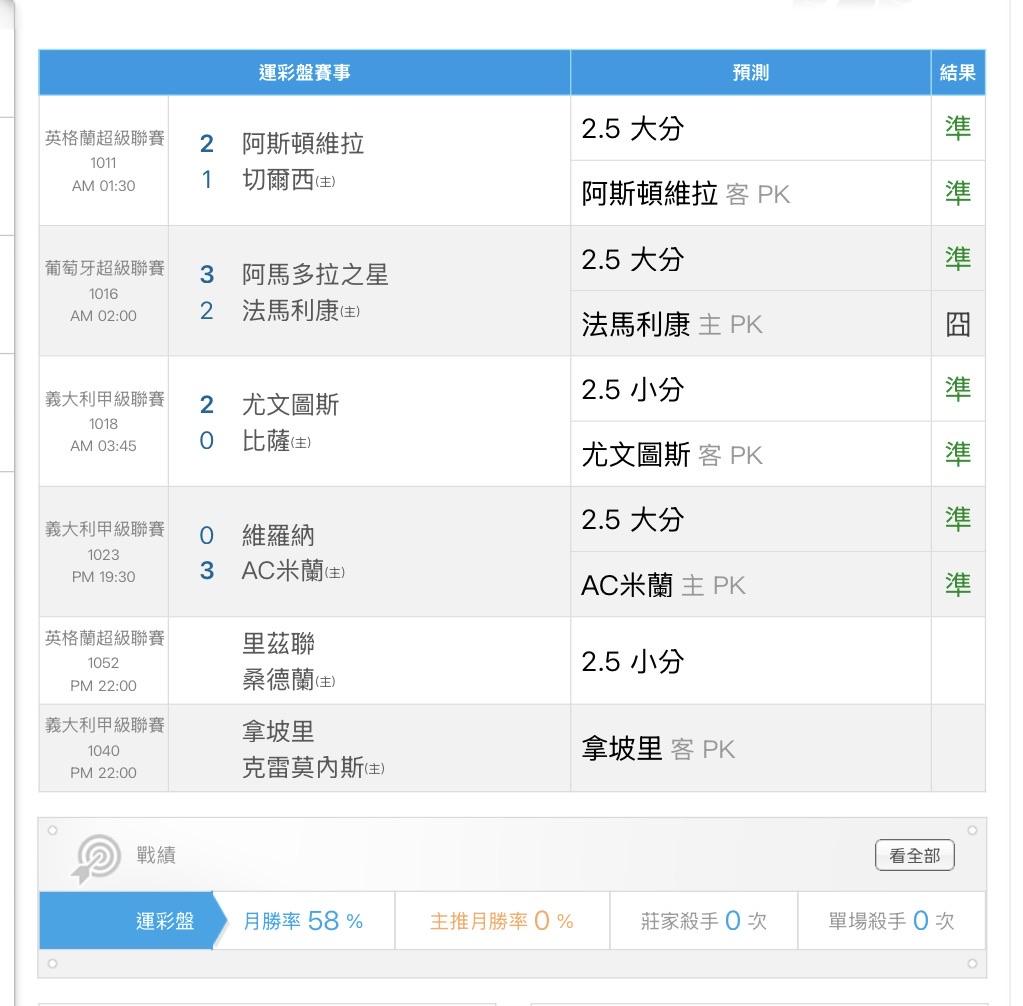Click the target dart icon beside 戰績
Image resolution: width=1023 pixels, height=1006 pixels.
(99, 856)
